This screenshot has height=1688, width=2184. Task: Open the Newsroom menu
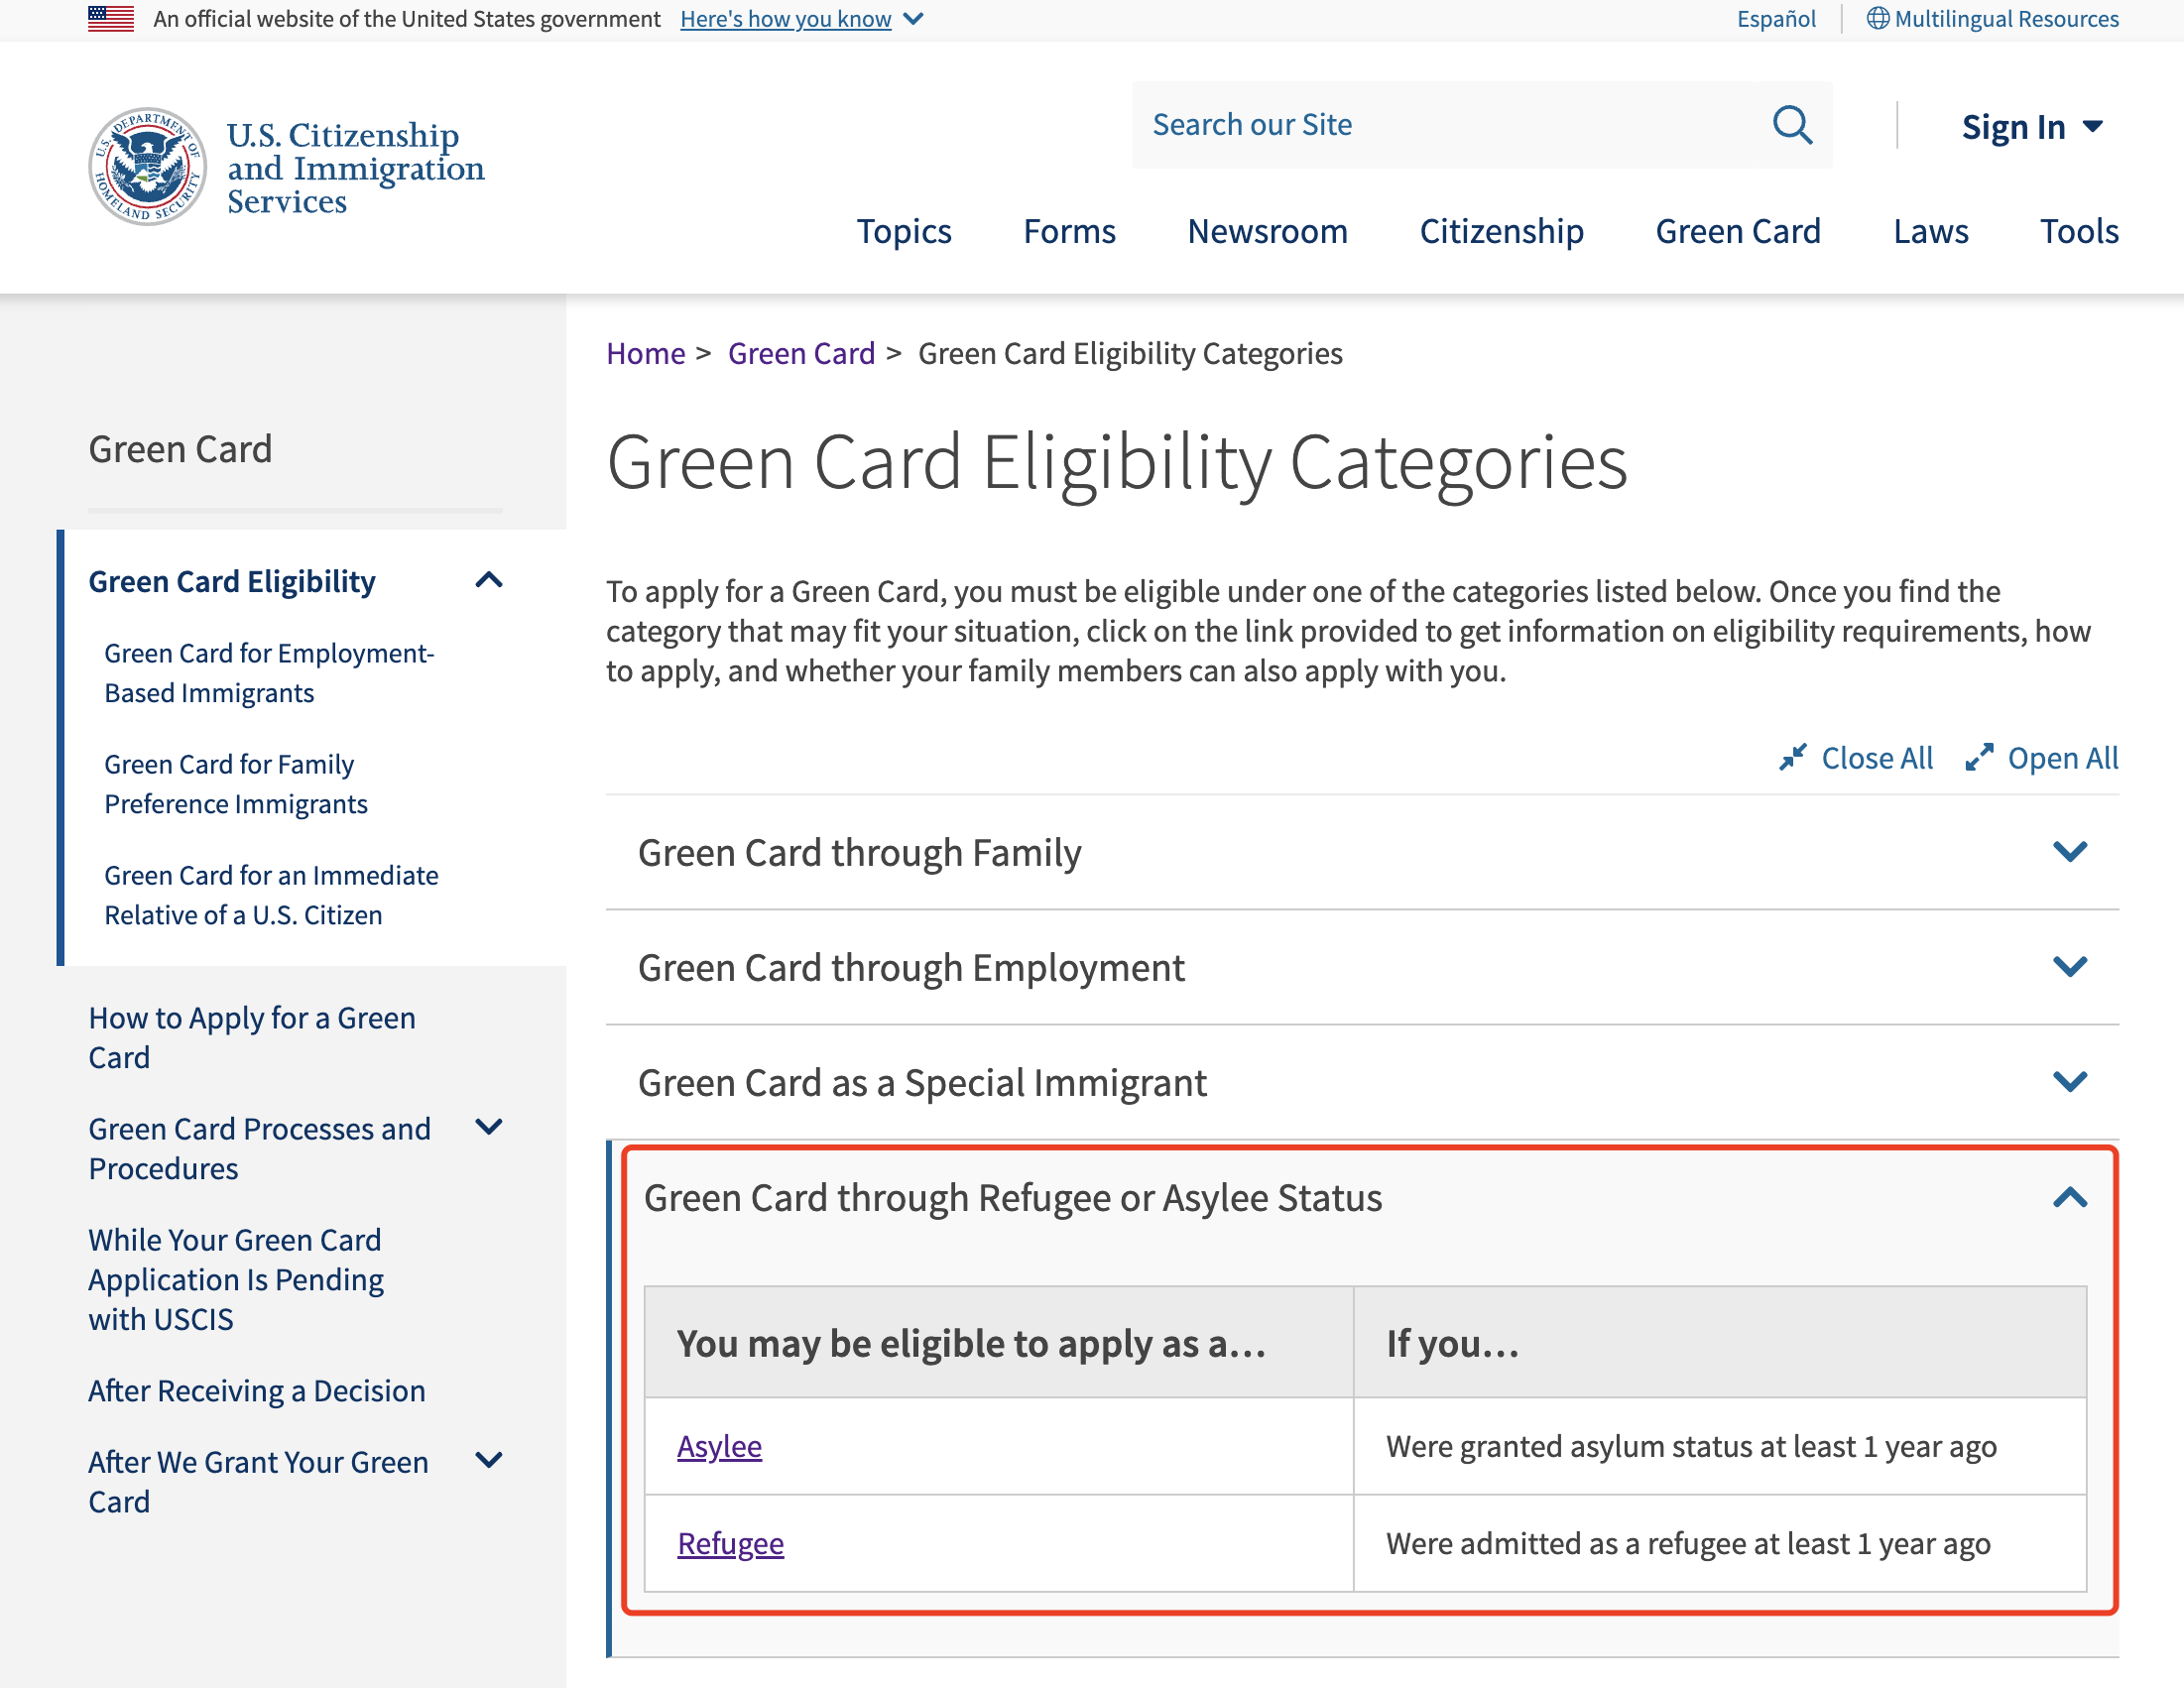[1267, 231]
